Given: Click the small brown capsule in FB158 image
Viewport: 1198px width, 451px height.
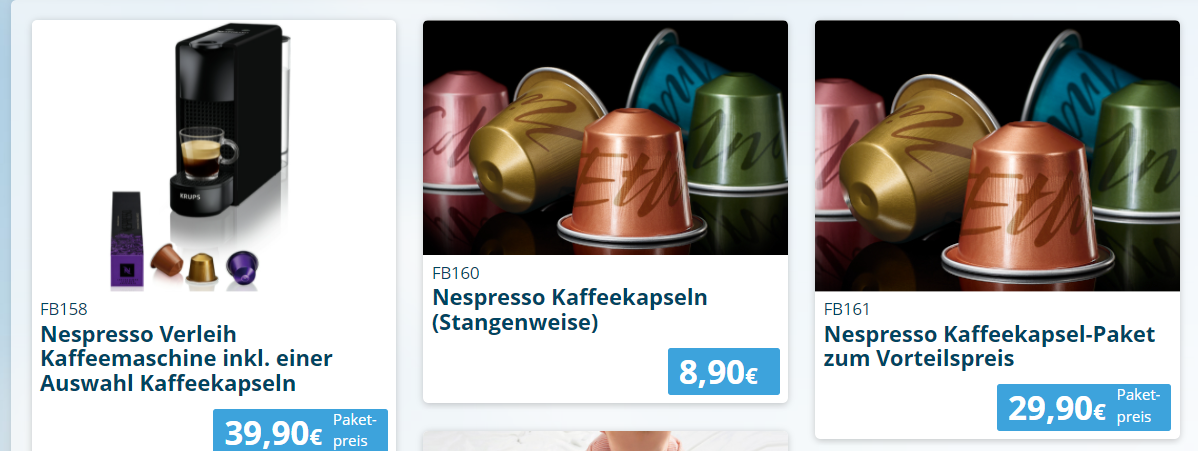Looking at the screenshot, I should [x=167, y=260].
